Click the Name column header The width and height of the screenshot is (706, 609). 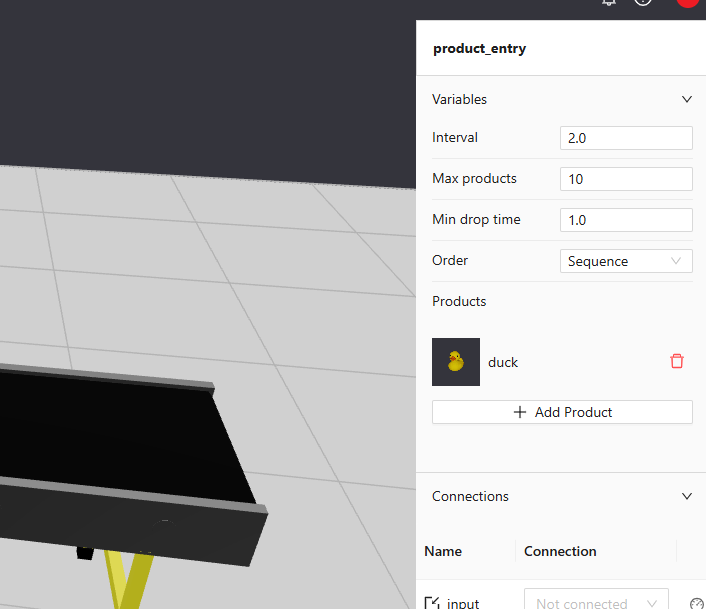(443, 551)
